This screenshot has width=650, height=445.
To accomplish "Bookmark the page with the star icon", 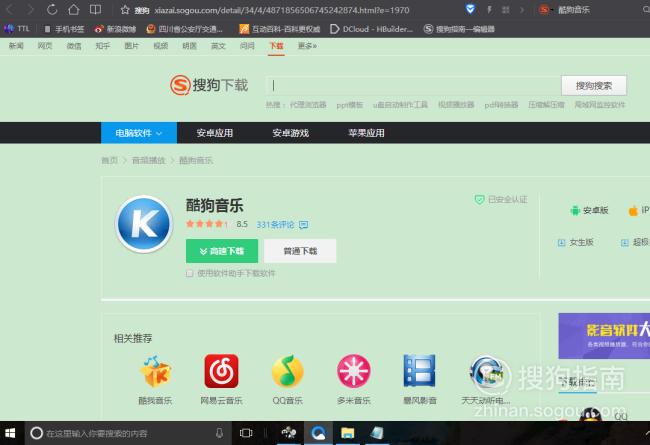I will coord(125,10).
